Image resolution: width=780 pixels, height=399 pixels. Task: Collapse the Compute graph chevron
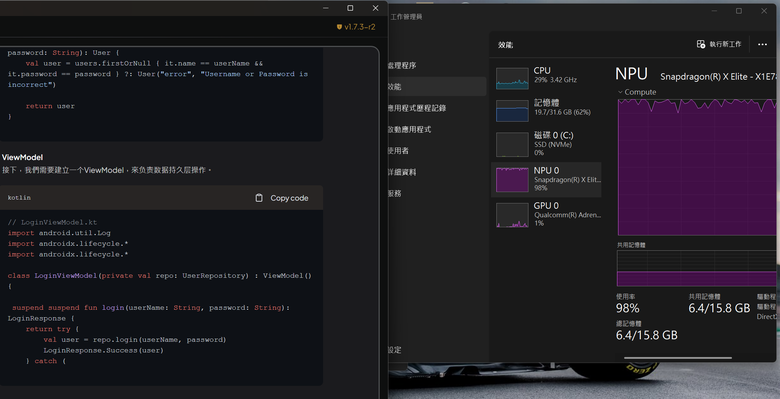click(x=620, y=92)
